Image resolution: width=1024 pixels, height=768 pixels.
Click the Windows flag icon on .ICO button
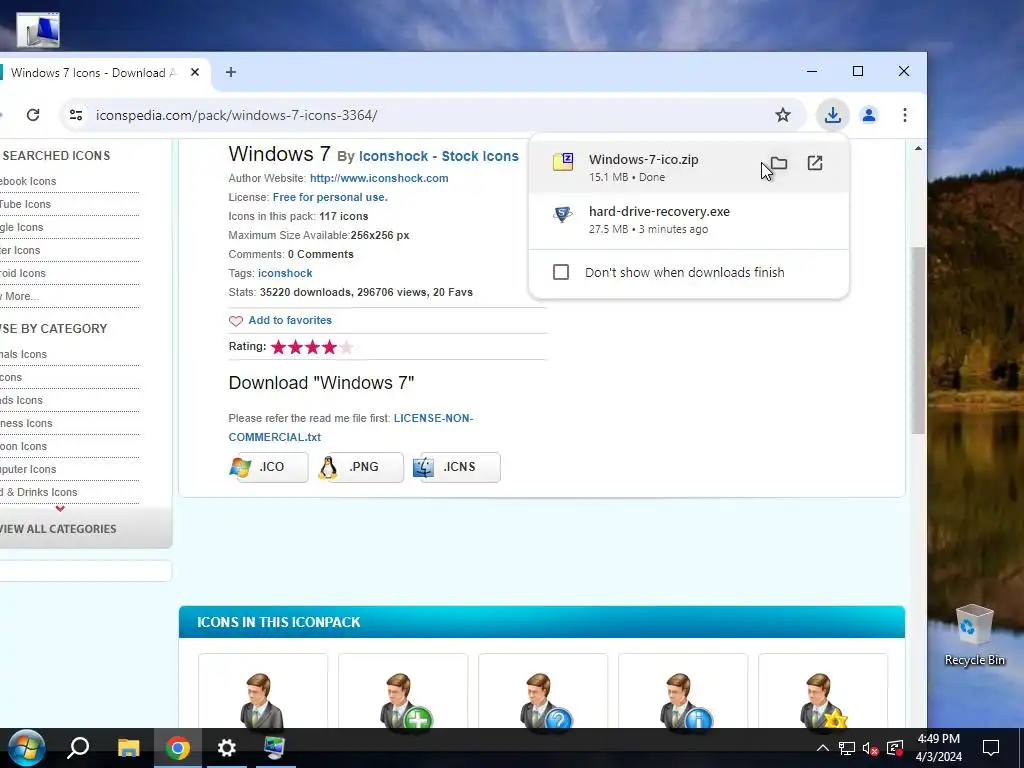(x=240, y=468)
